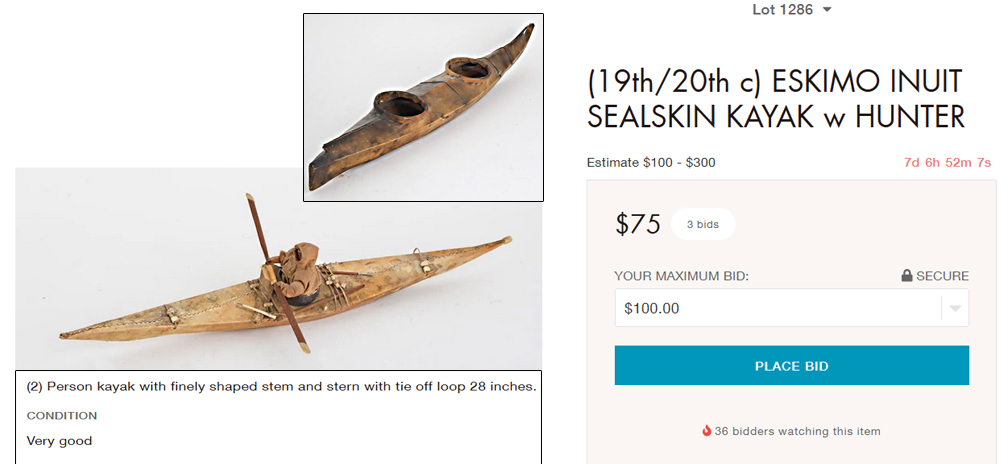1008x464 pixels.
Task: Click the CONDITION heading
Action: pos(62,415)
